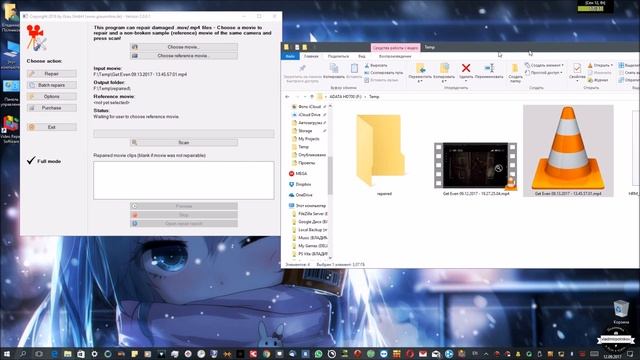Select Автозагрузки in the navigation pane

[x=309, y=122]
